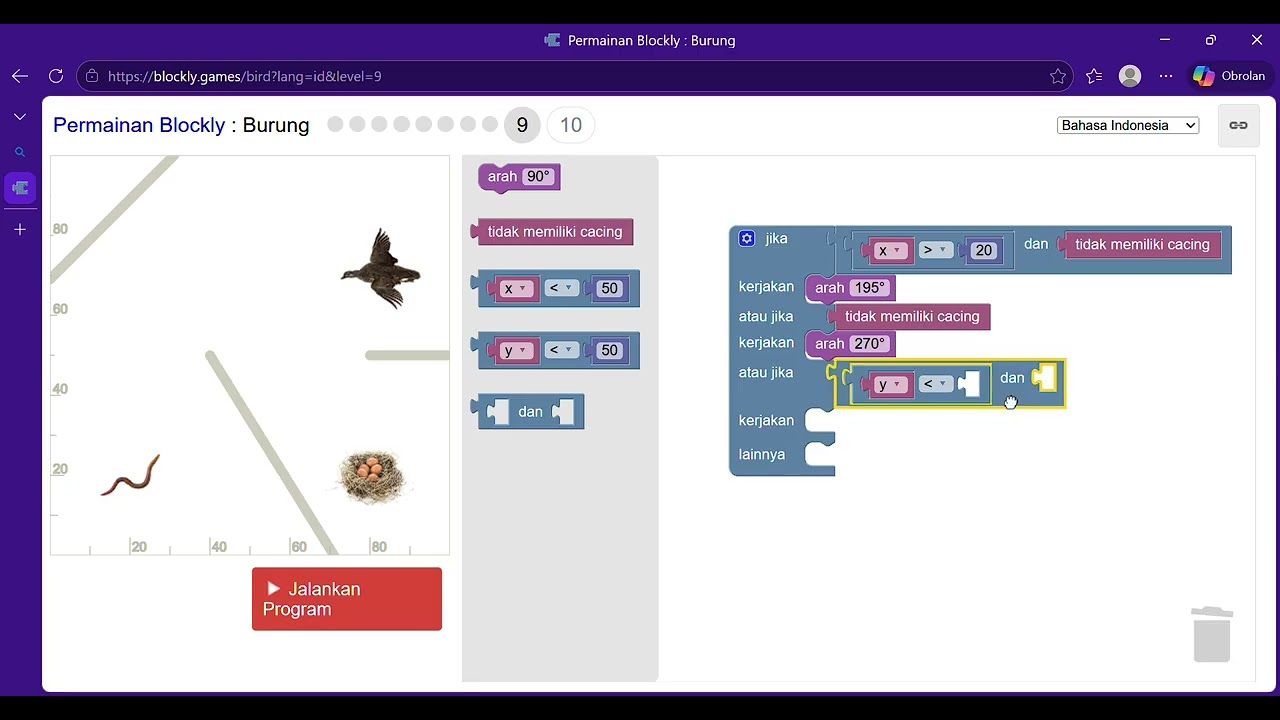Image resolution: width=1280 pixels, height=720 pixels.
Task: Click the site info lock icon
Action: coord(92,76)
